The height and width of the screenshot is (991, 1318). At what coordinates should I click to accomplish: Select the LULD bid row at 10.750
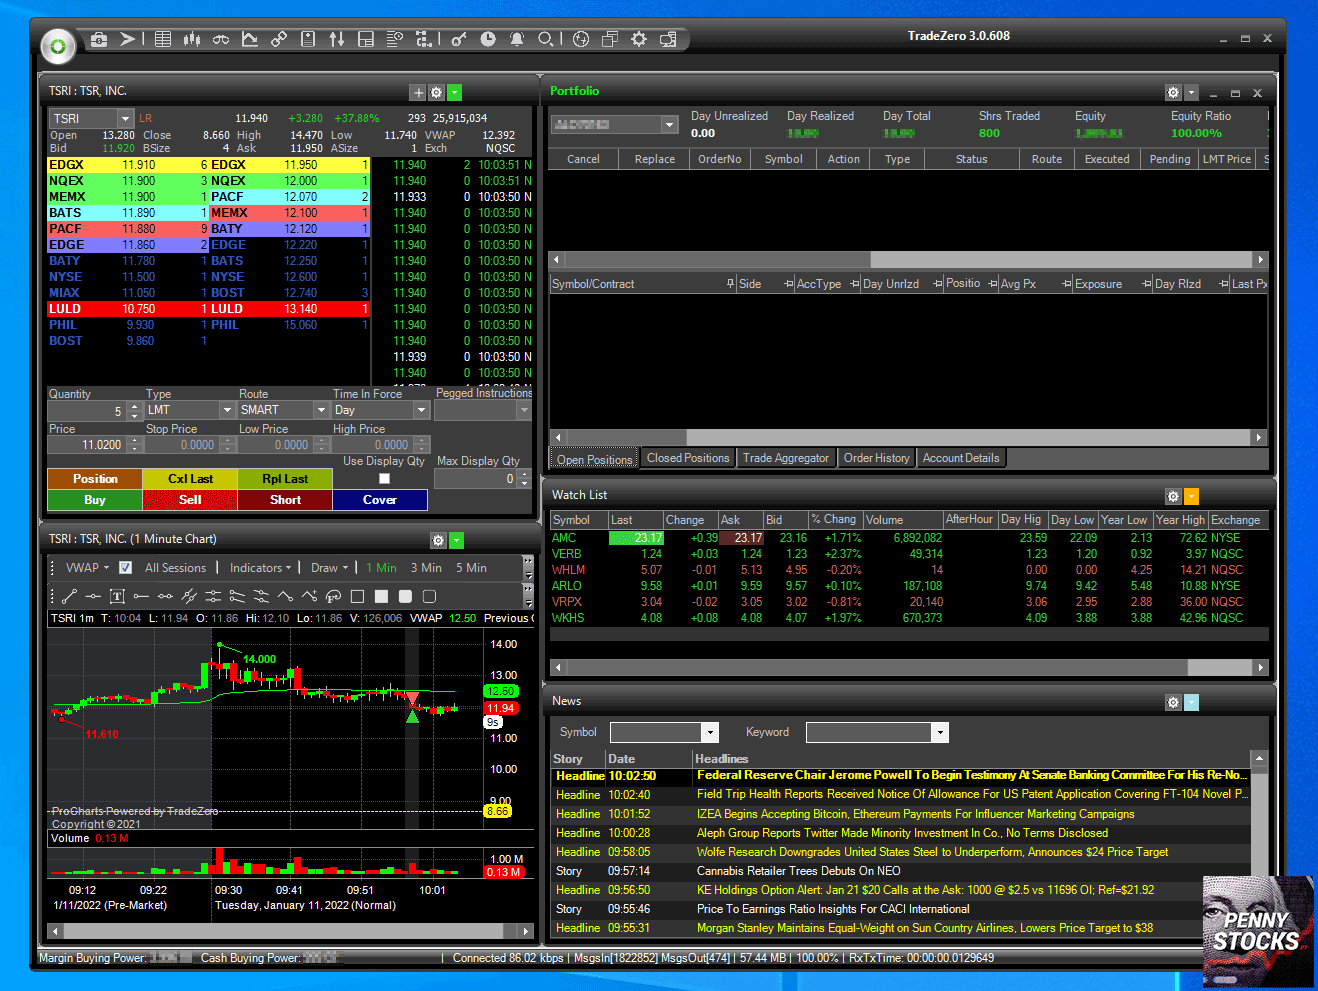click(x=128, y=309)
